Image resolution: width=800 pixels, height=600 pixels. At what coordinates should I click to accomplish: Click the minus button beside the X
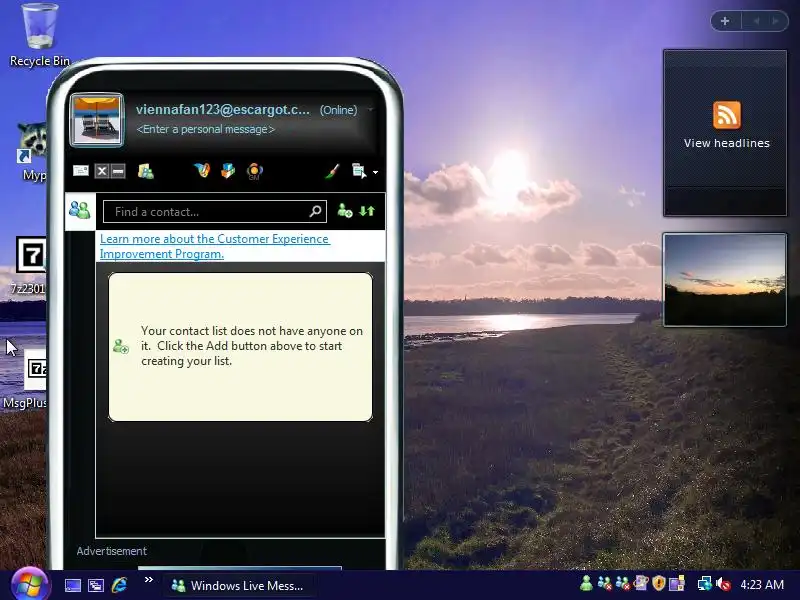118,171
